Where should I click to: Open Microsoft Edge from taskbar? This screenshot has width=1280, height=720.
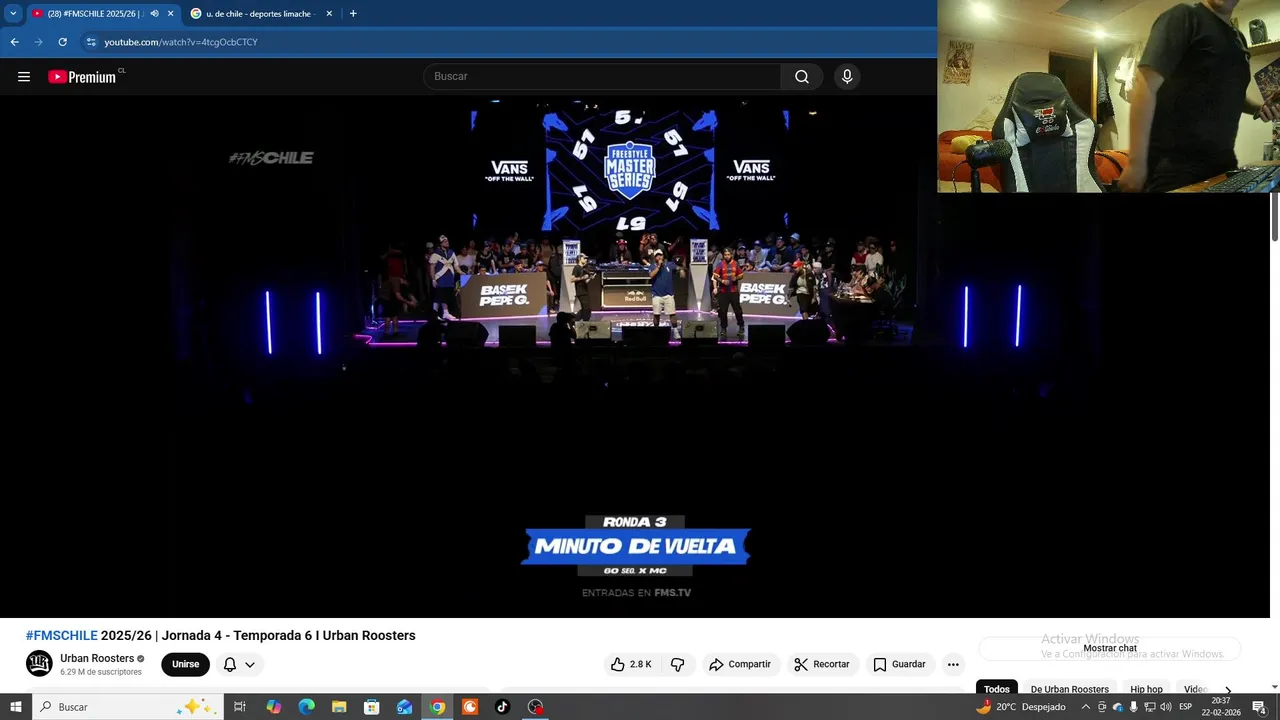tap(306, 707)
